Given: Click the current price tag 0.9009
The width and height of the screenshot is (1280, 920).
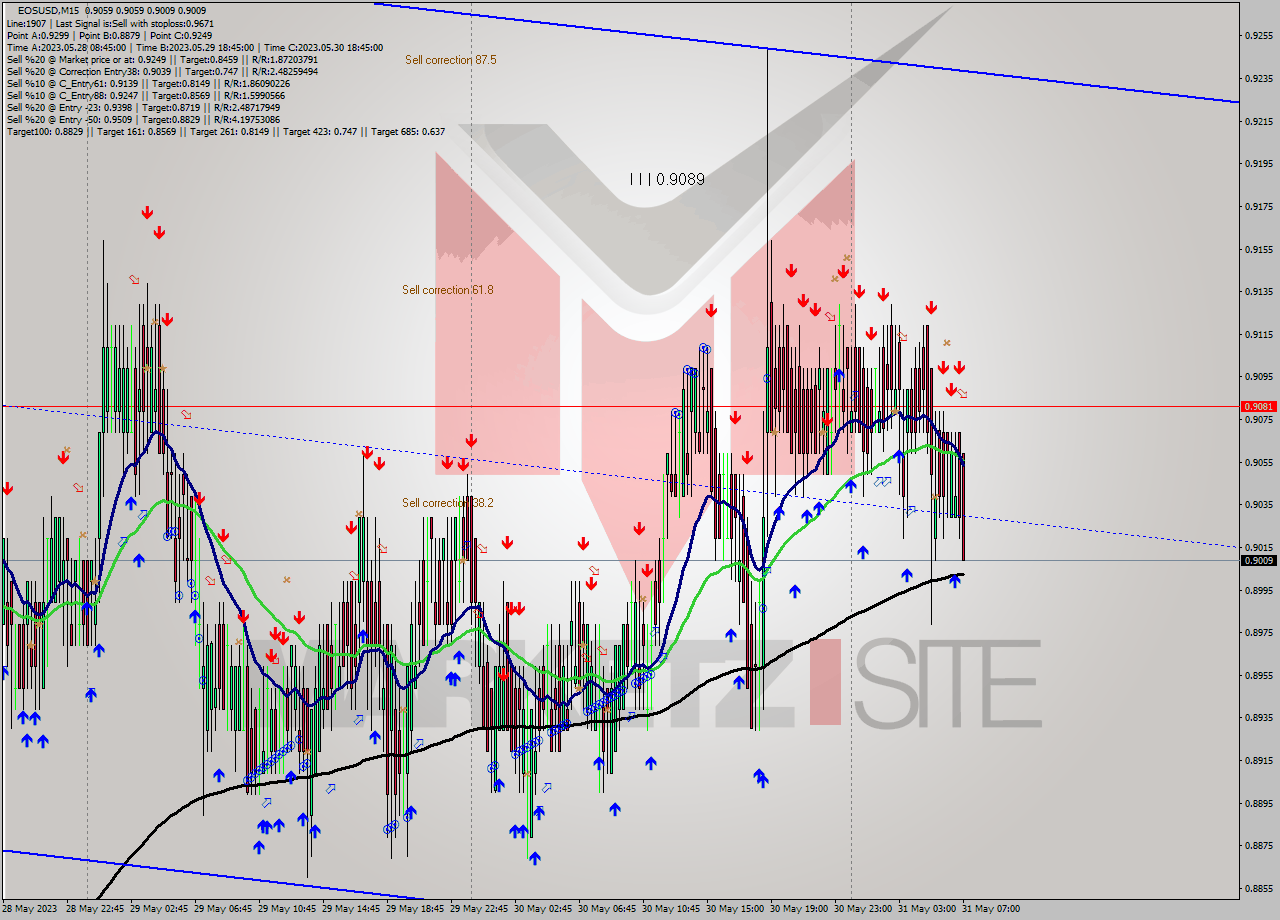Looking at the screenshot, I should [x=1257, y=560].
